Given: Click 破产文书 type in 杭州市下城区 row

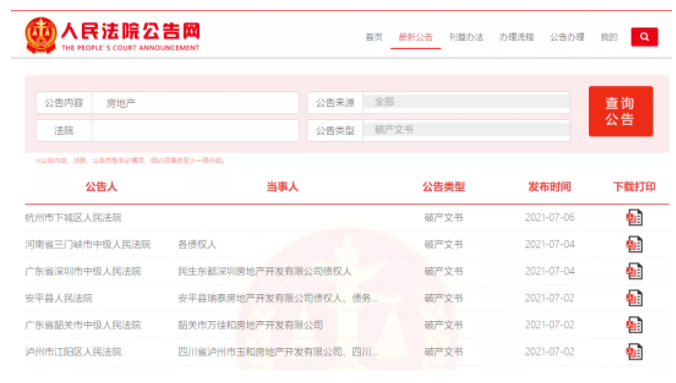Looking at the screenshot, I should click(444, 218).
